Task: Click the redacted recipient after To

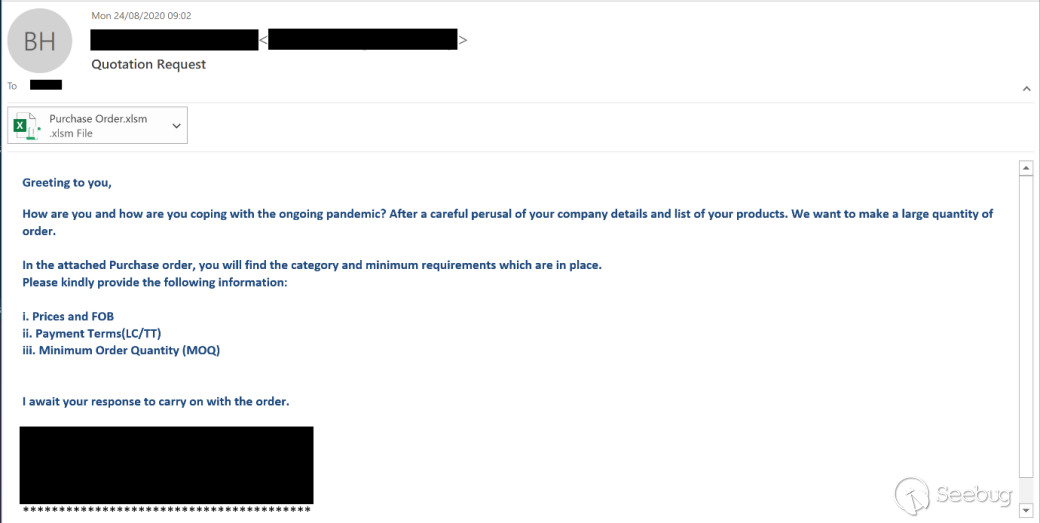Action: [46, 85]
